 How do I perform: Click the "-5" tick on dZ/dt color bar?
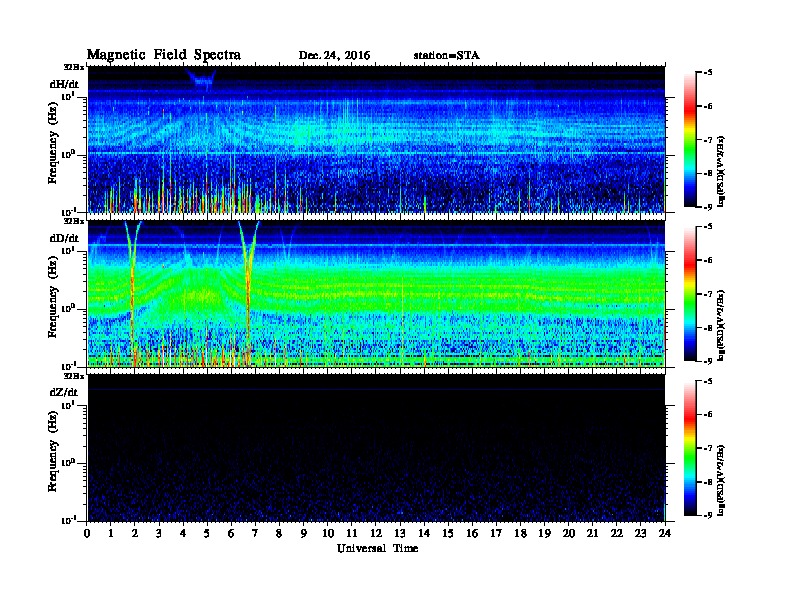(707, 381)
